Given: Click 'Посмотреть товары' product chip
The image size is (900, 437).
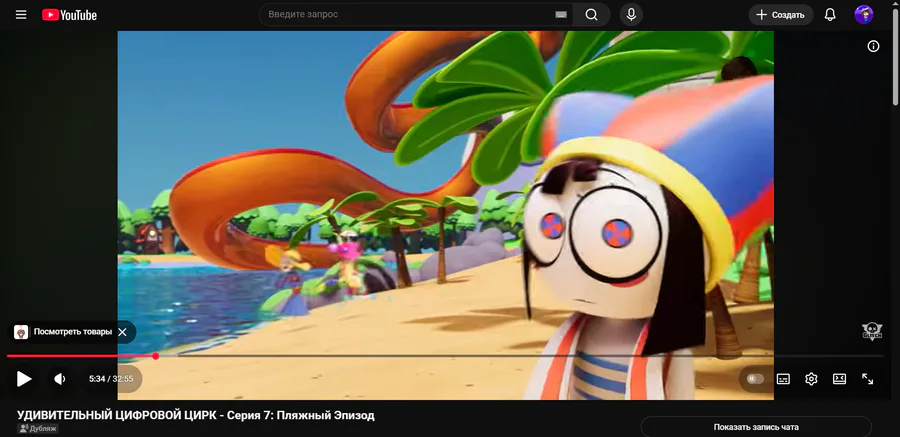Looking at the screenshot, I should click(73, 332).
